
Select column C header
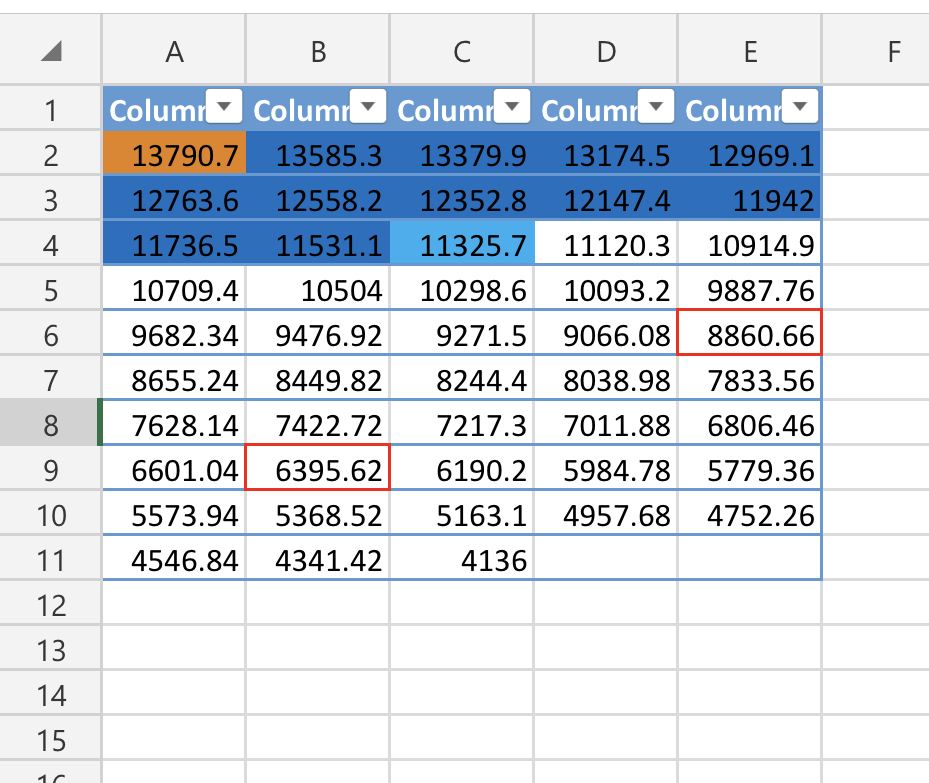point(462,50)
